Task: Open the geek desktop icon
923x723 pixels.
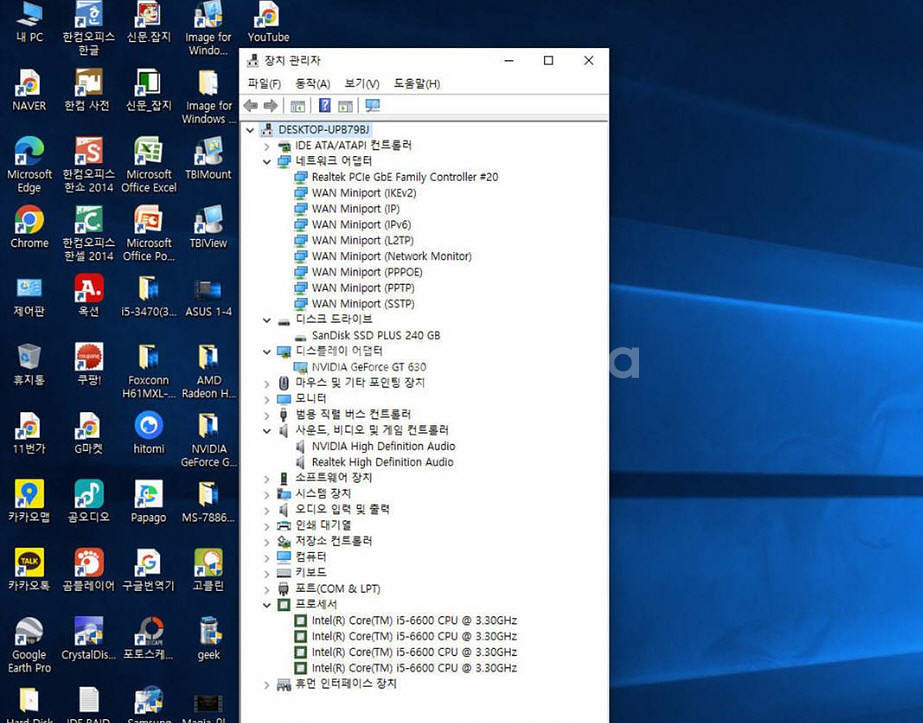Action: [209, 639]
